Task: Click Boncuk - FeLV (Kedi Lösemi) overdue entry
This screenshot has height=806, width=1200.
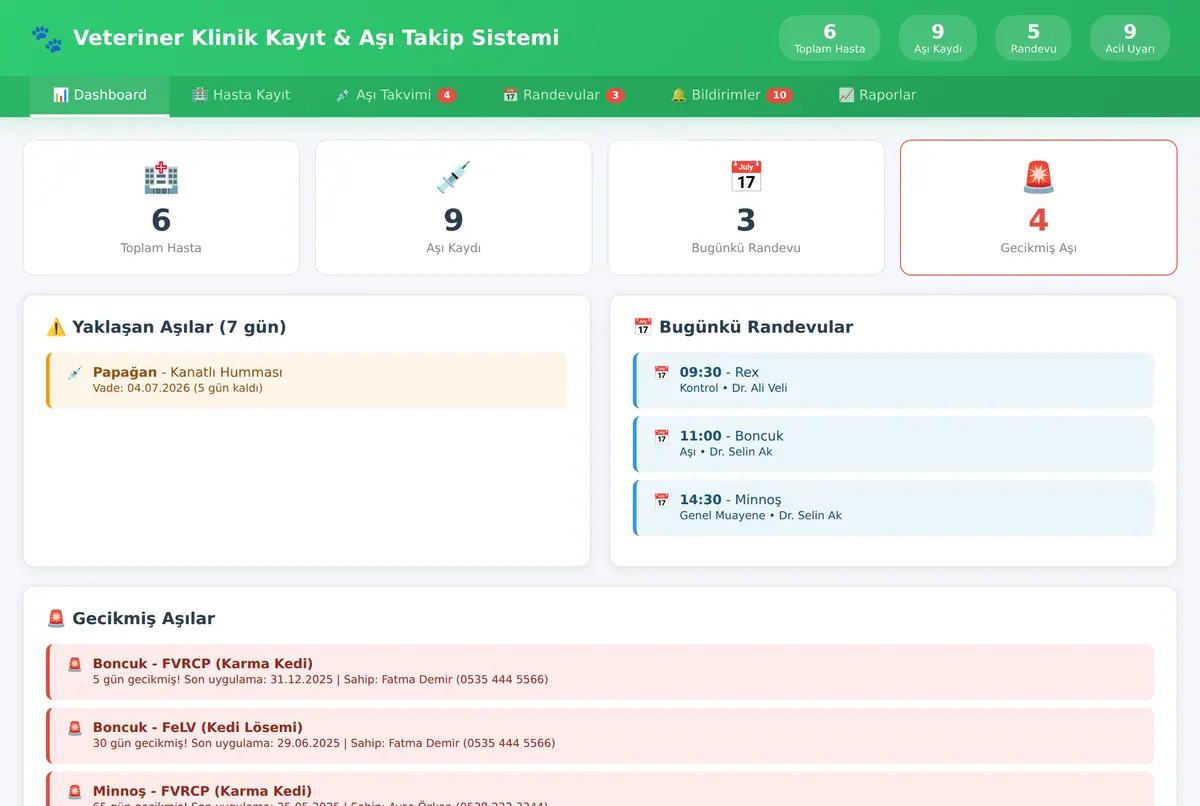Action: tap(600, 736)
